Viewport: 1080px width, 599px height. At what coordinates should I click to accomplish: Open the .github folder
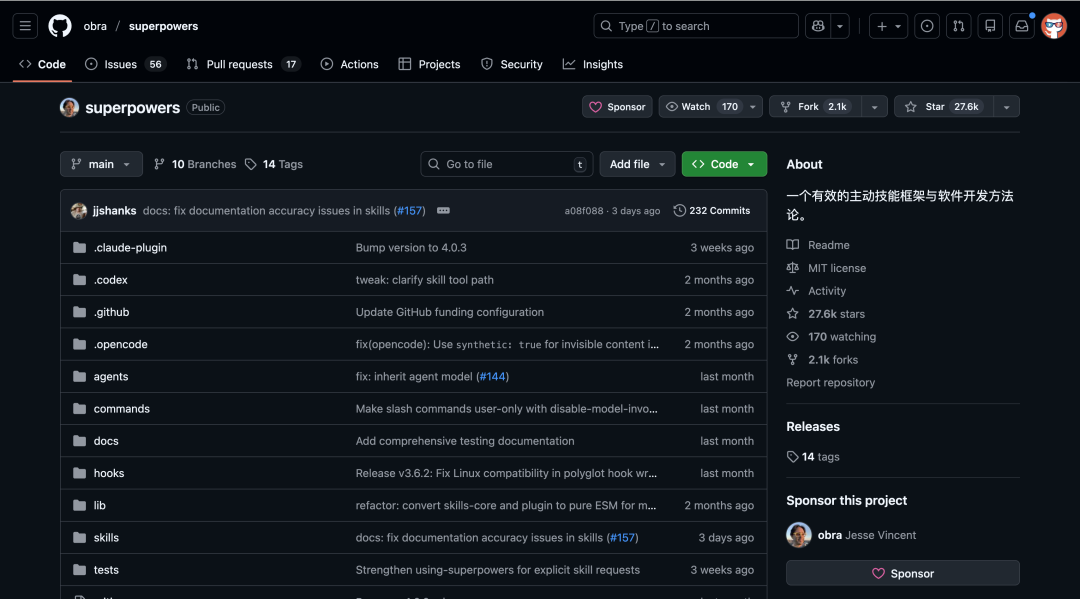112,312
